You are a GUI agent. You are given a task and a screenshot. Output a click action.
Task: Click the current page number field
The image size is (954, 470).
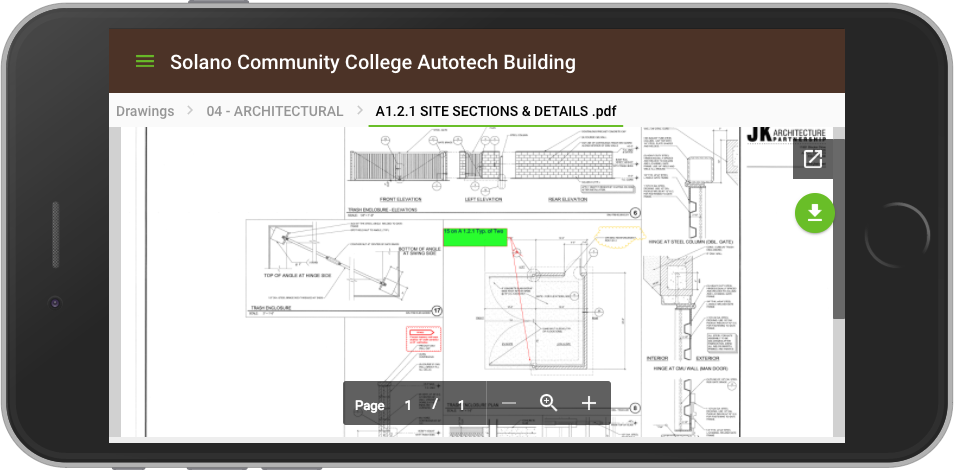408,405
